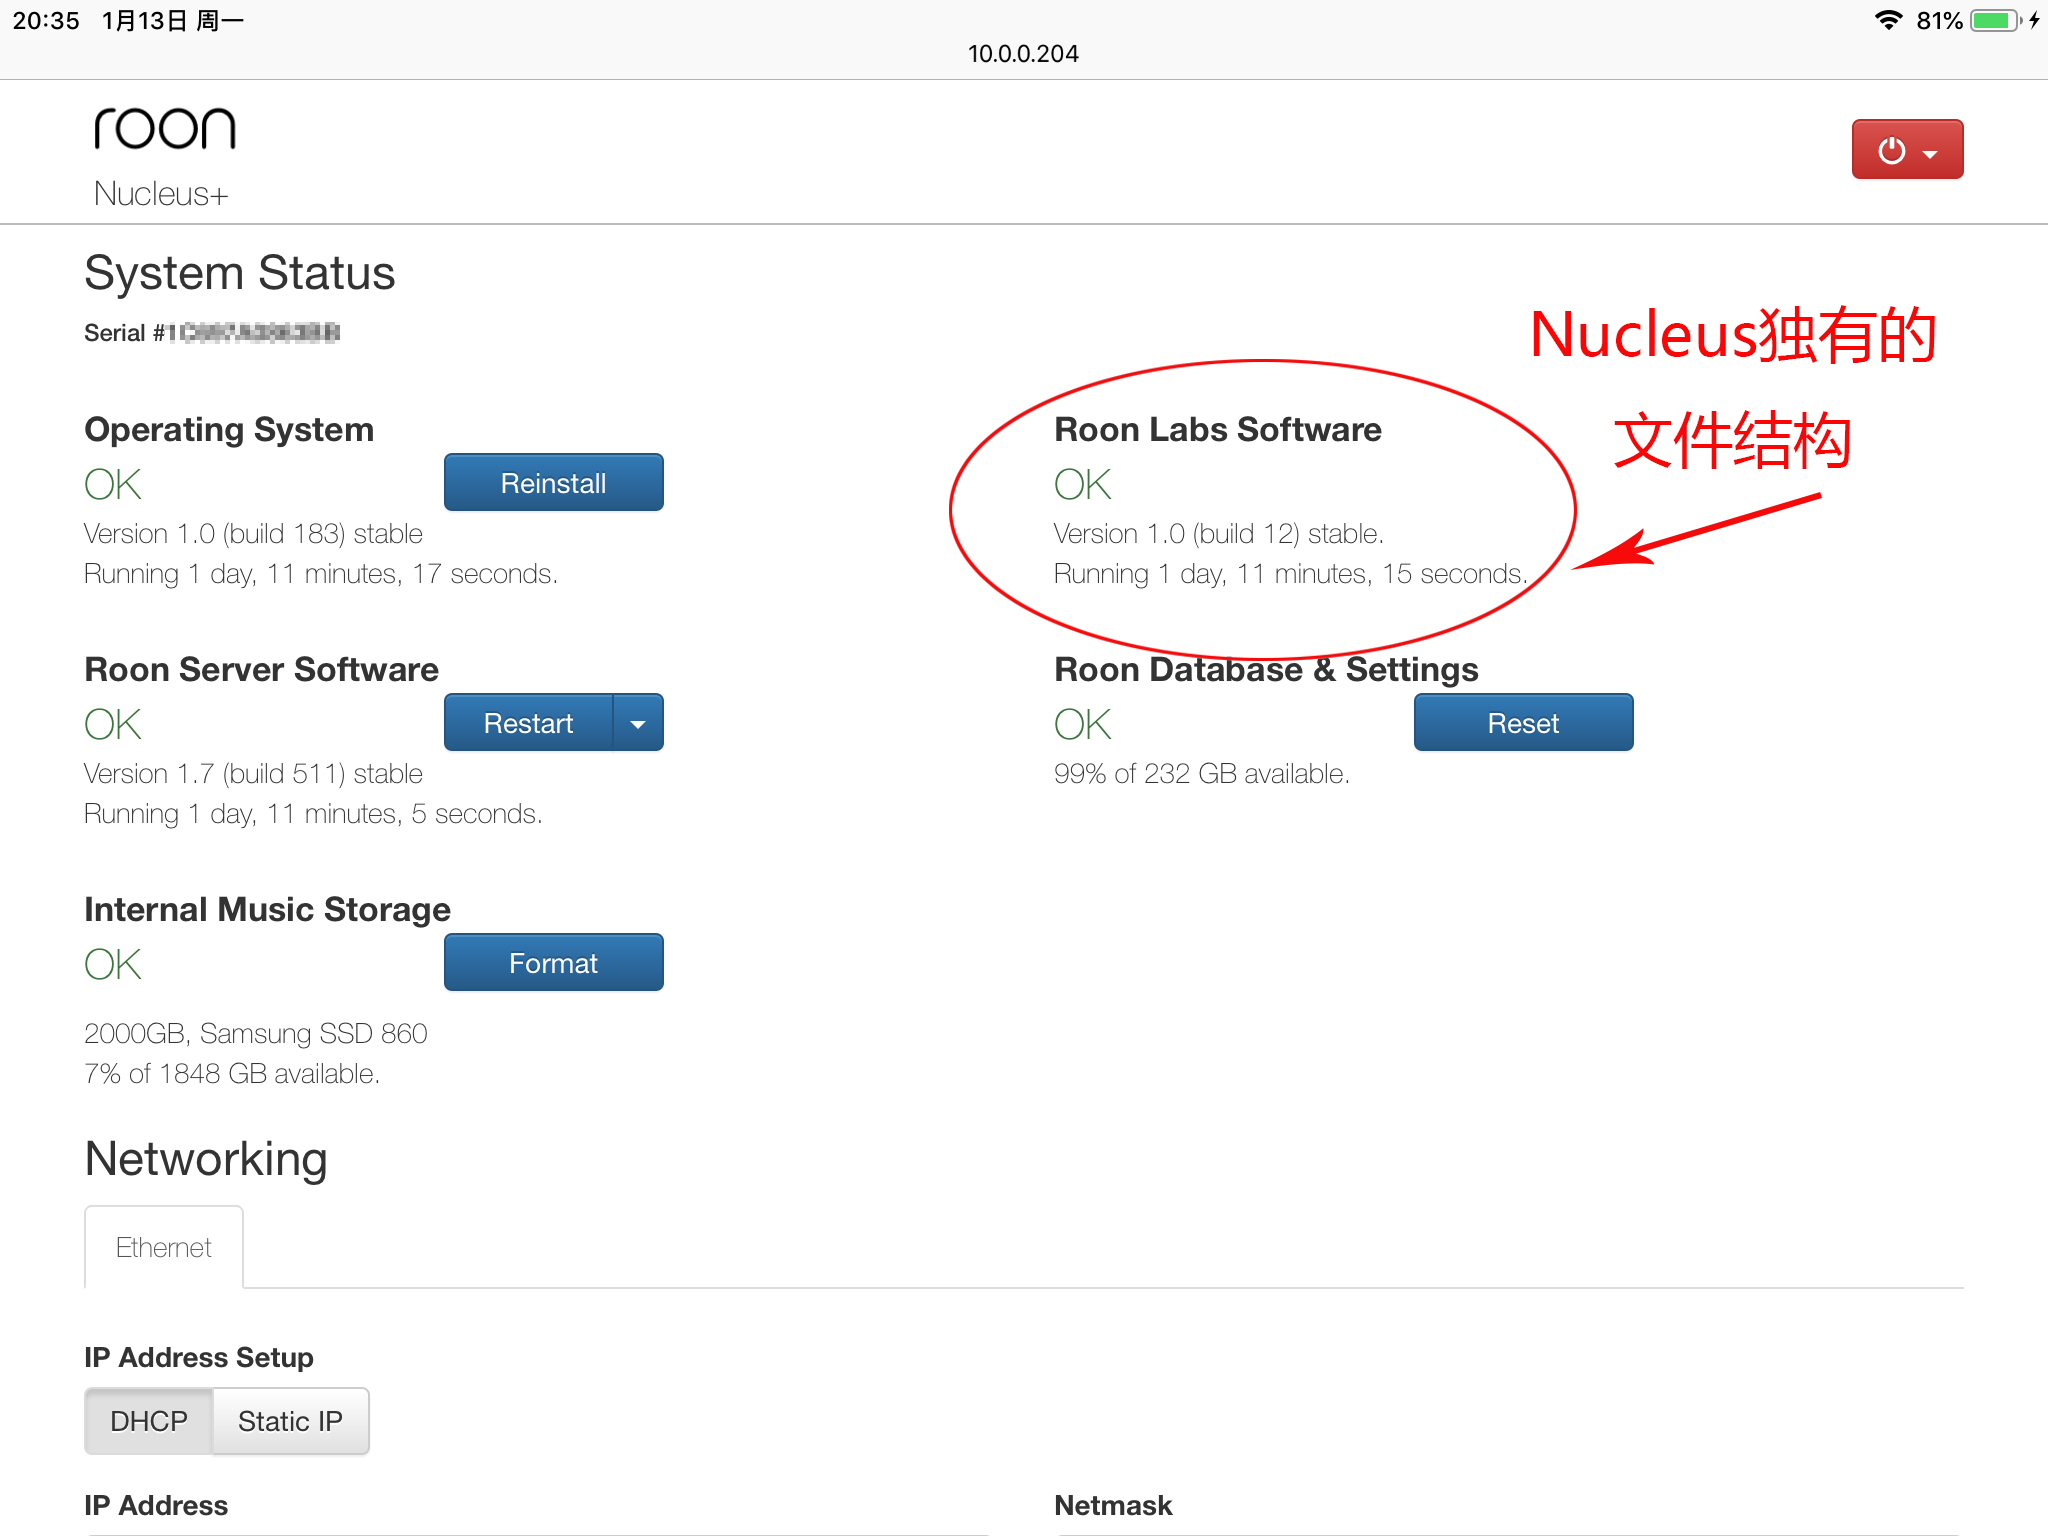
Task: Click 'Version 1.0 (build 12) stable.' text
Action: [1219, 534]
